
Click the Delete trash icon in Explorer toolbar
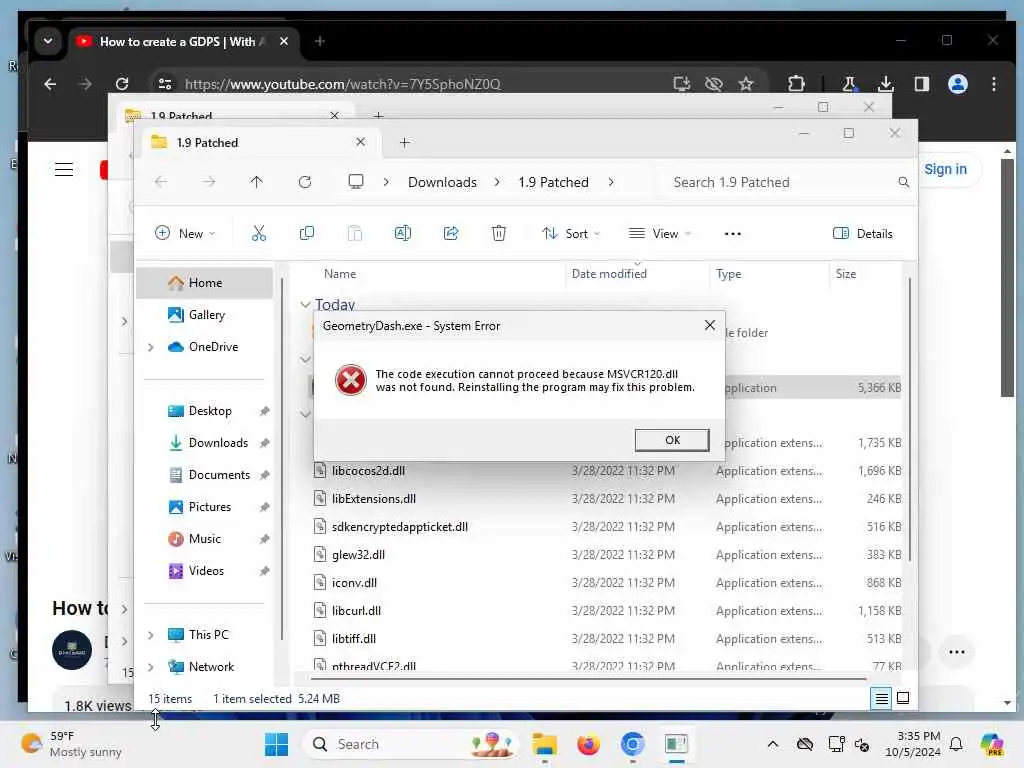pyautogui.click(x=498, y=233)
